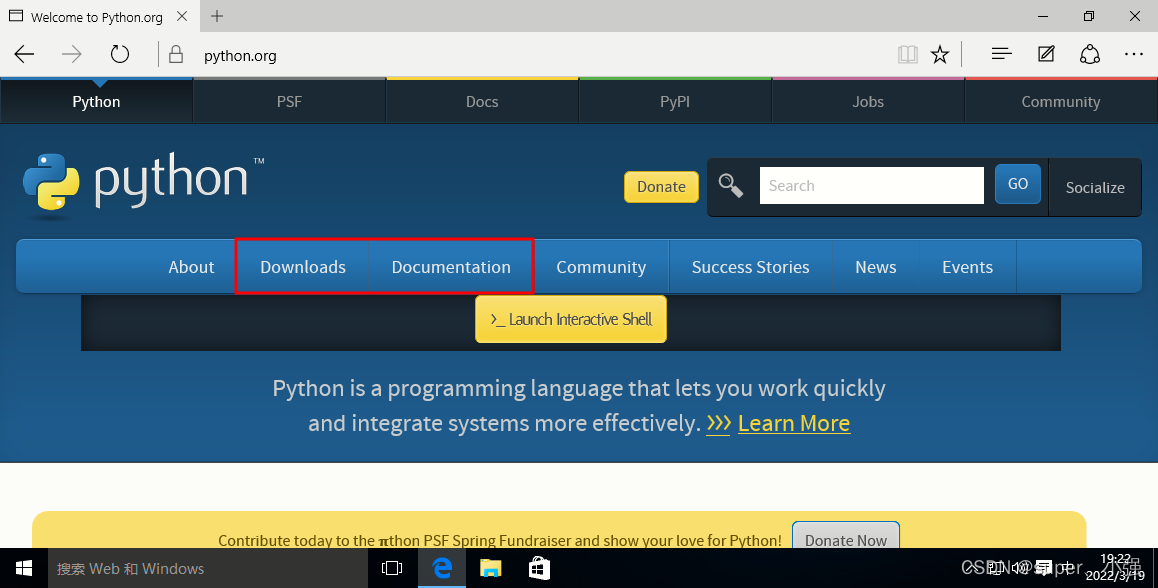Click the magnifying glass search icon

point(730,185)
